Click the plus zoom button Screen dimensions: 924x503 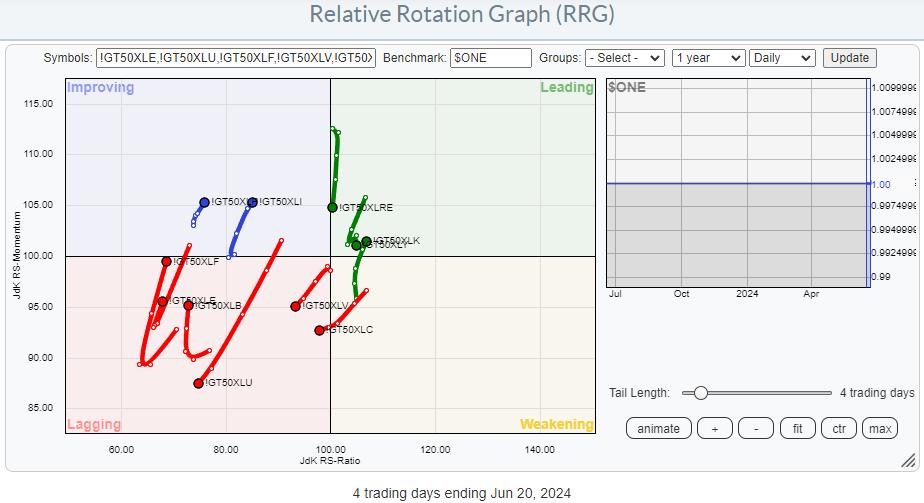point(714,428)
